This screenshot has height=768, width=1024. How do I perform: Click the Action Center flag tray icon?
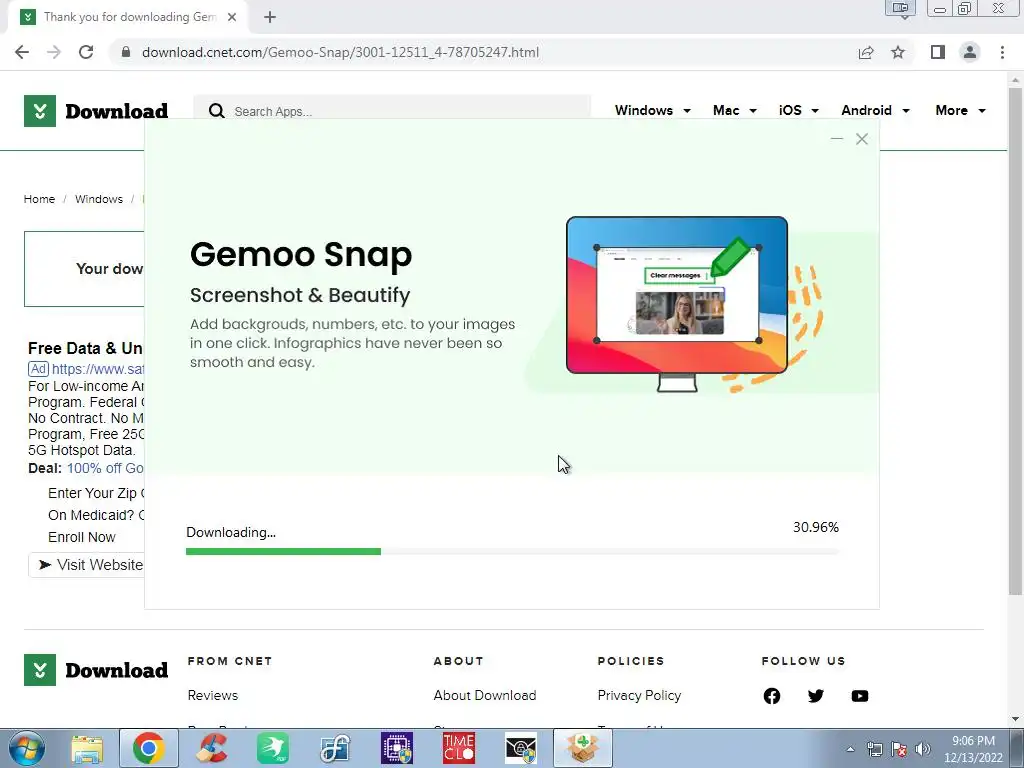(899, 749)
